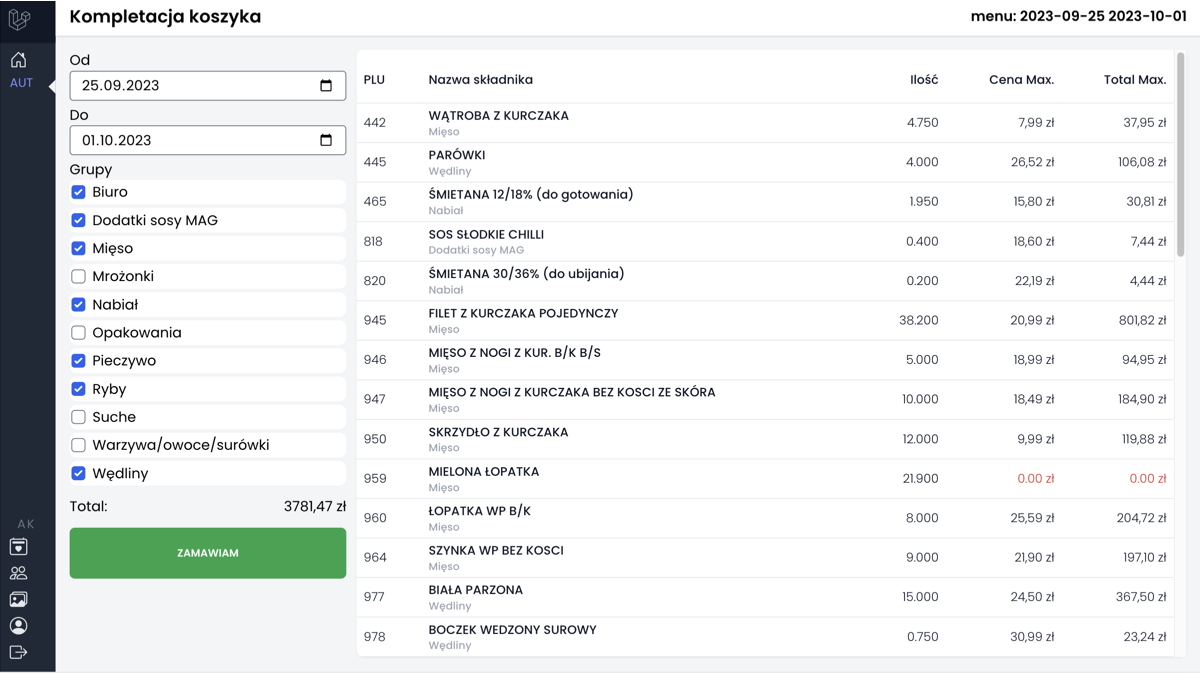Enable the Mrożonki group checkbox
Image resolution: width=1200 pixels, height=673 pixels.
tap(78, 276)
